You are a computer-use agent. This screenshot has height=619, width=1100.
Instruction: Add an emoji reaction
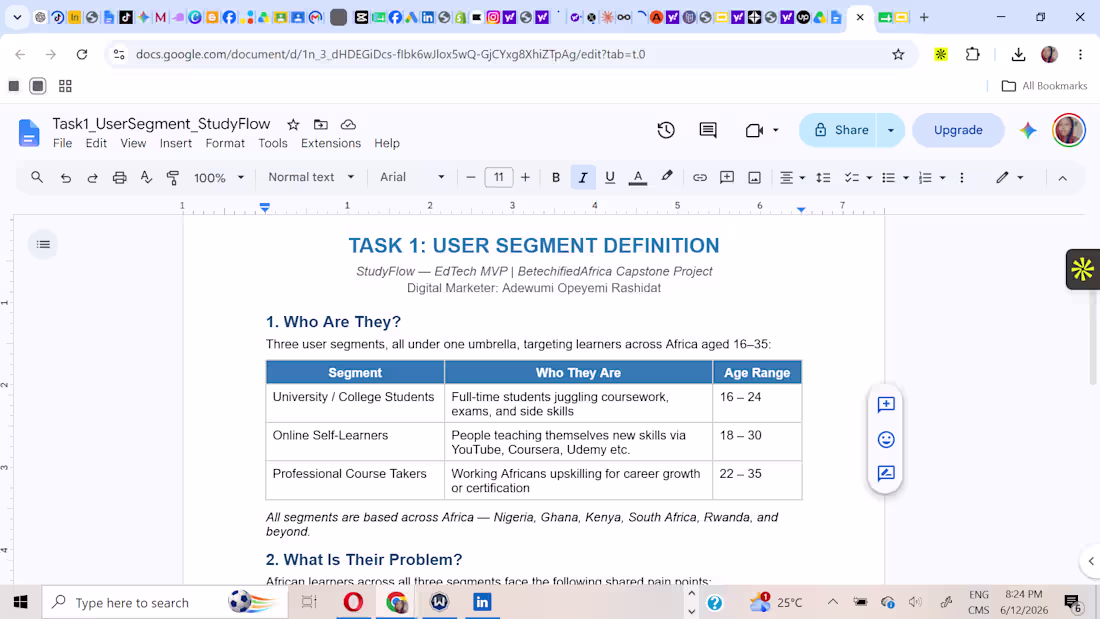pyautogui.click(x=886, y=439)
